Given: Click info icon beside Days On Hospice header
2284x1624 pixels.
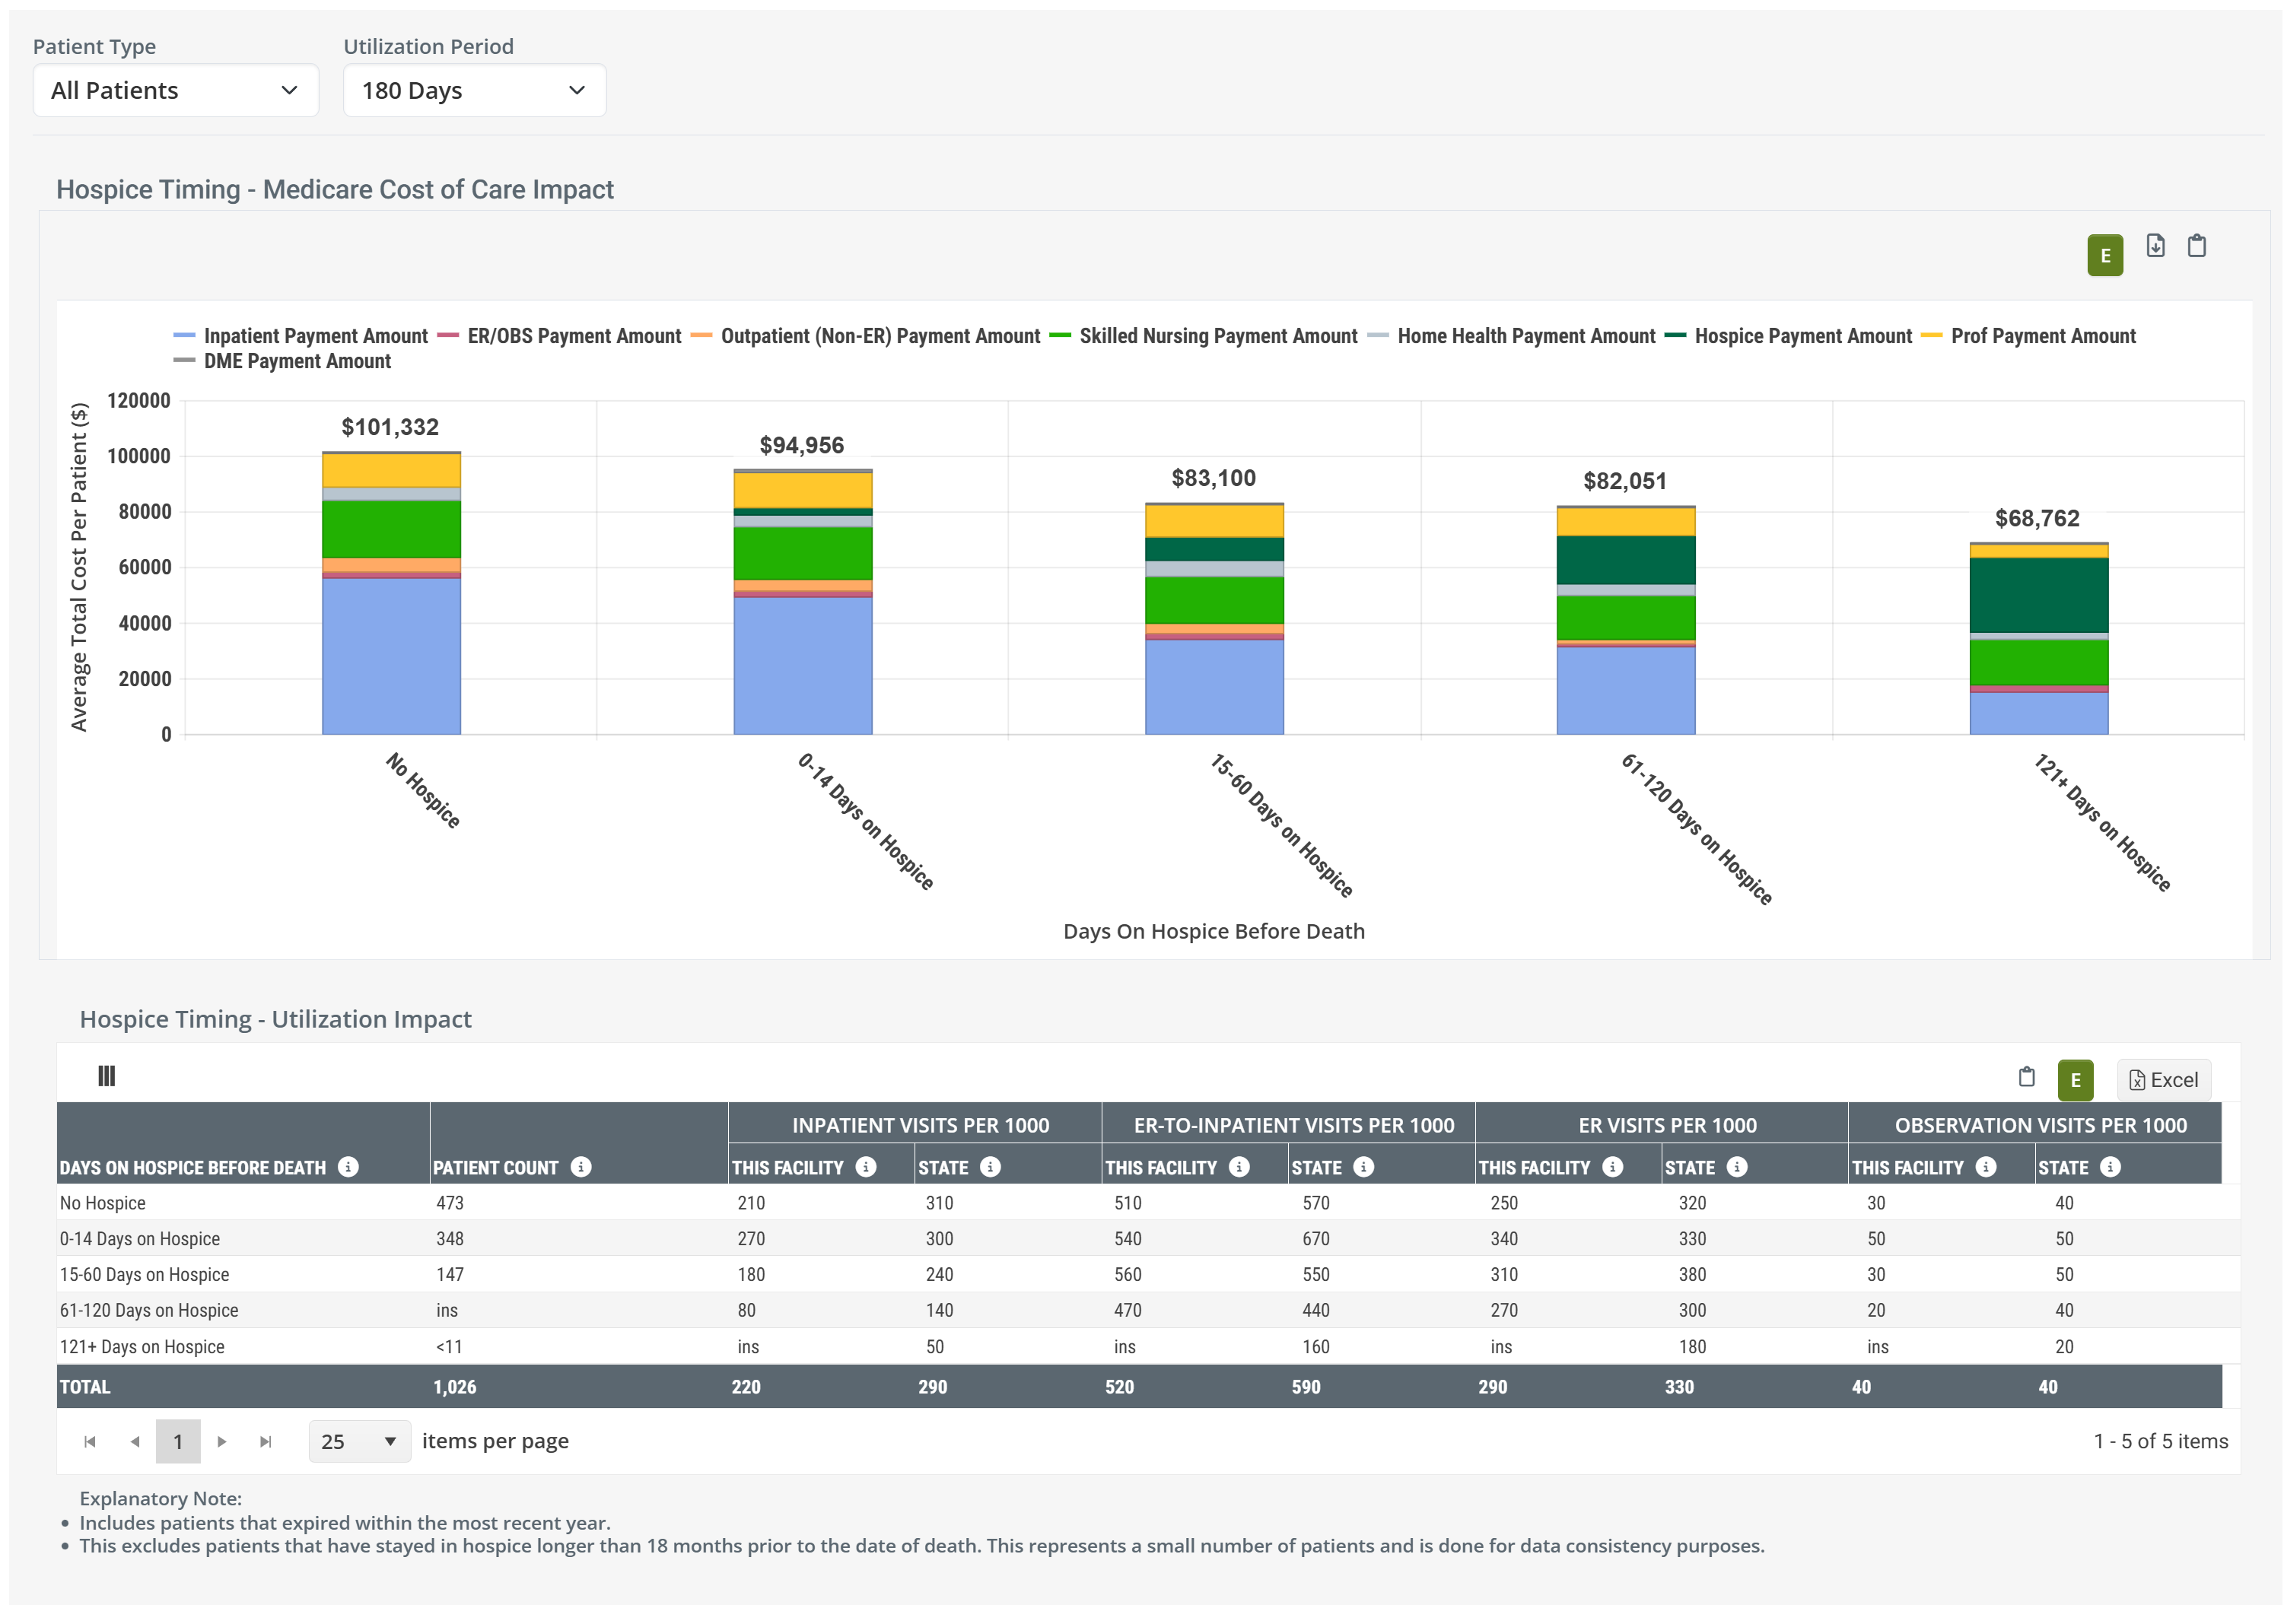Looking at the screenshot, I should point(348,1167).
